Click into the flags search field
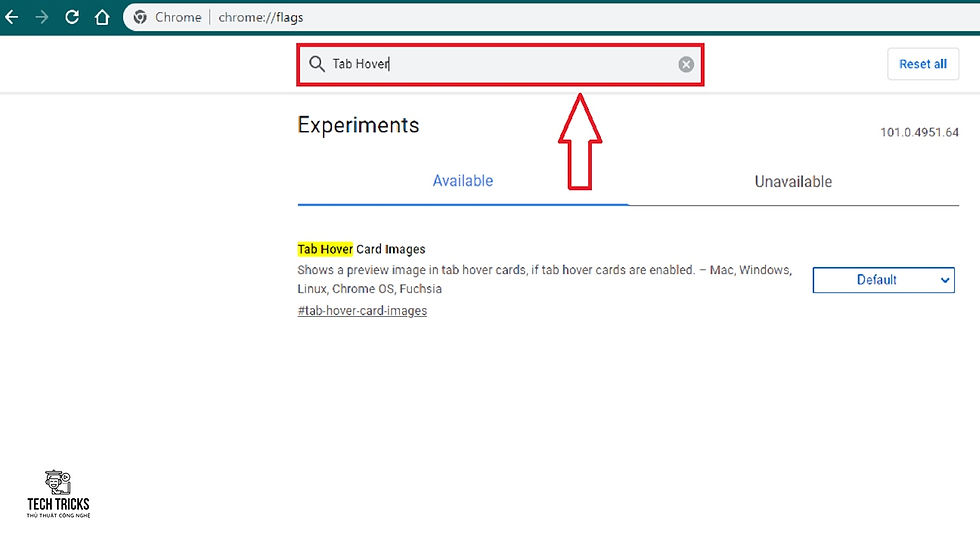 500,64
